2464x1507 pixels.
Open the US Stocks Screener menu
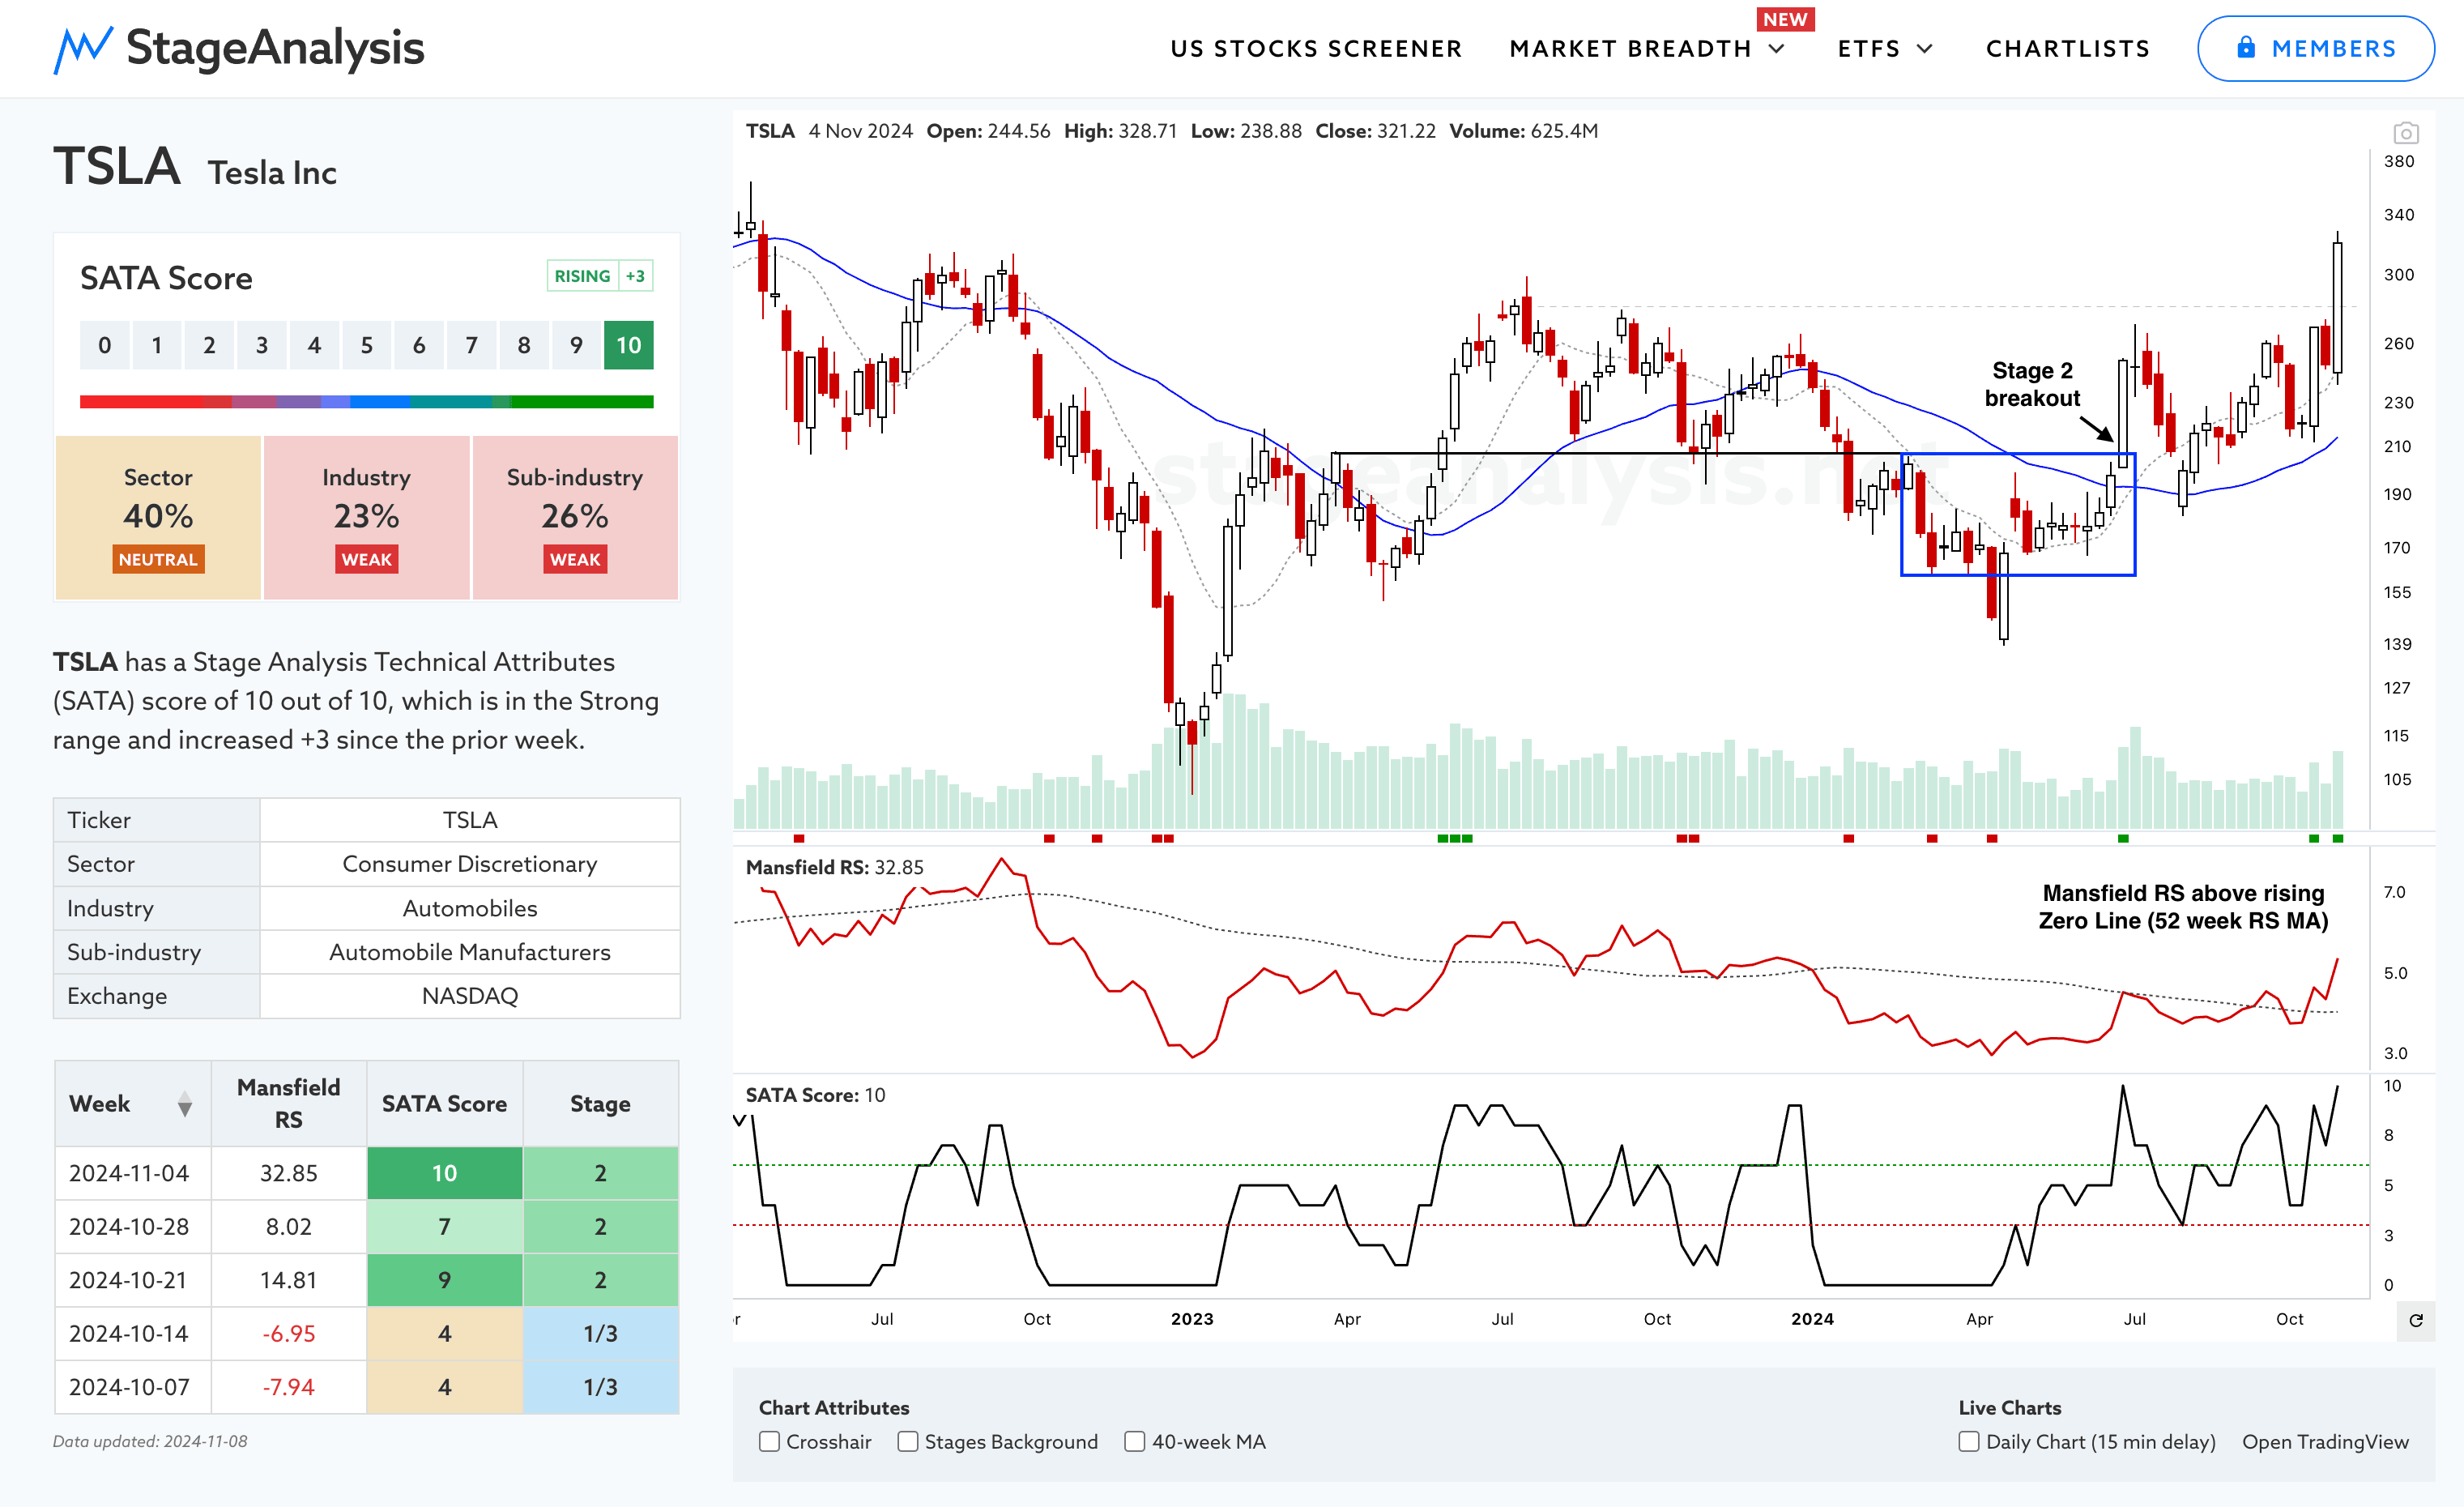[x=1316, y=48]
